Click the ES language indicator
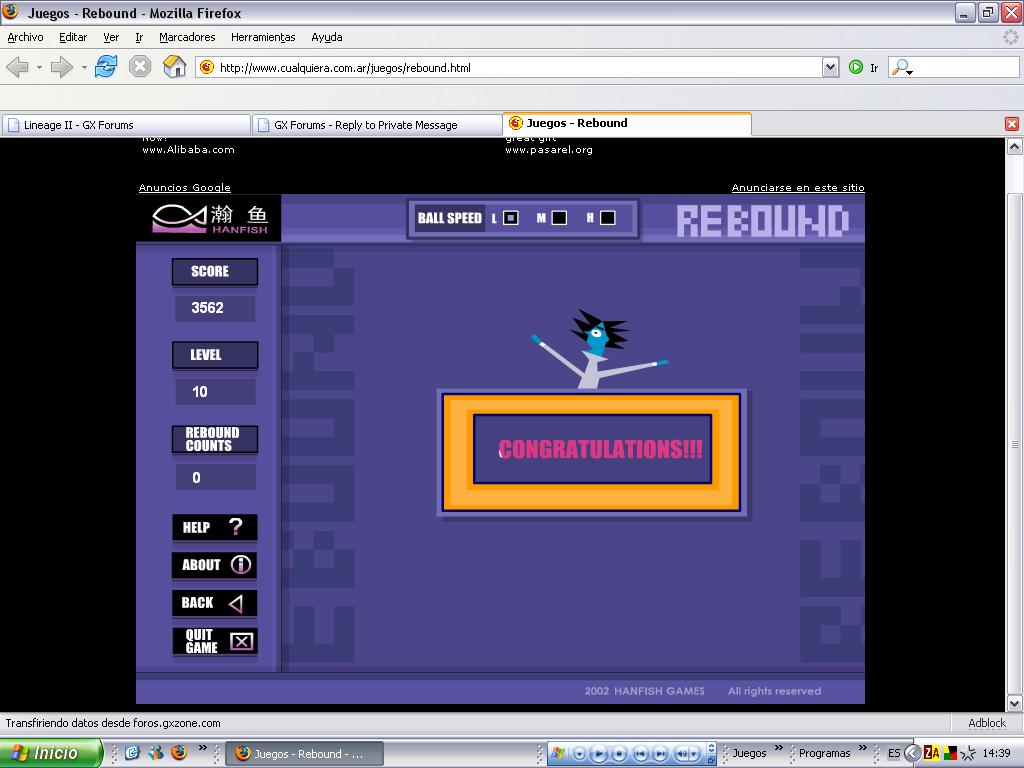The image size is (1024, 768). [x=894, y=753]
